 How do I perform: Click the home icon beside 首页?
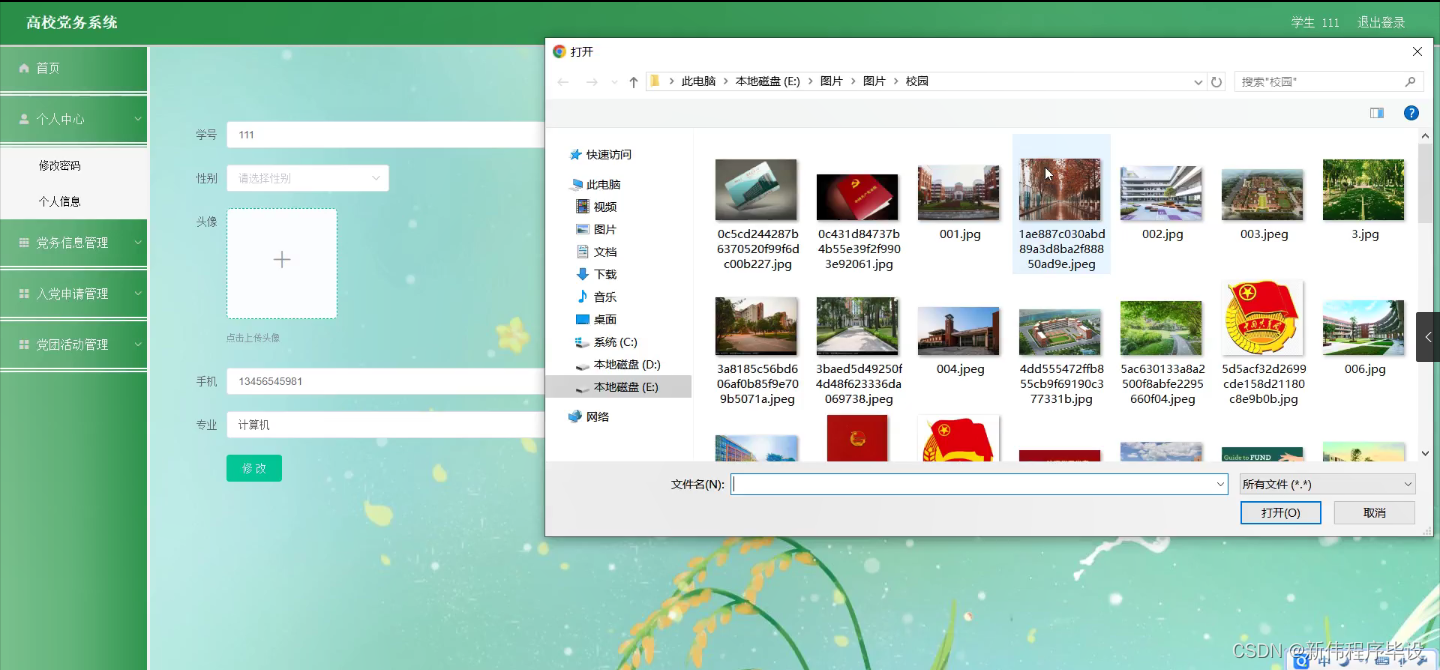(x=24, y=68)
